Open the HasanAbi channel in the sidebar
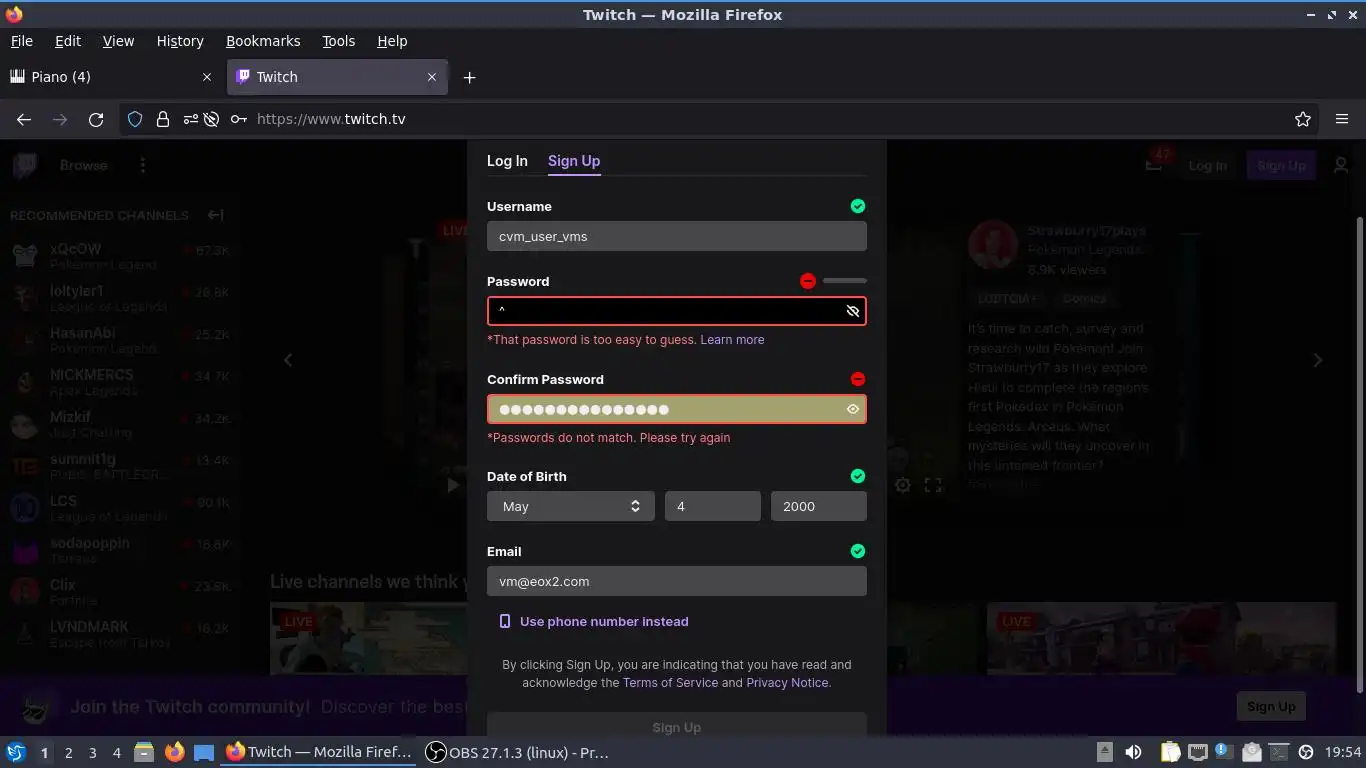This screenshot has width=1366, height=768. [x=120, y=340]
